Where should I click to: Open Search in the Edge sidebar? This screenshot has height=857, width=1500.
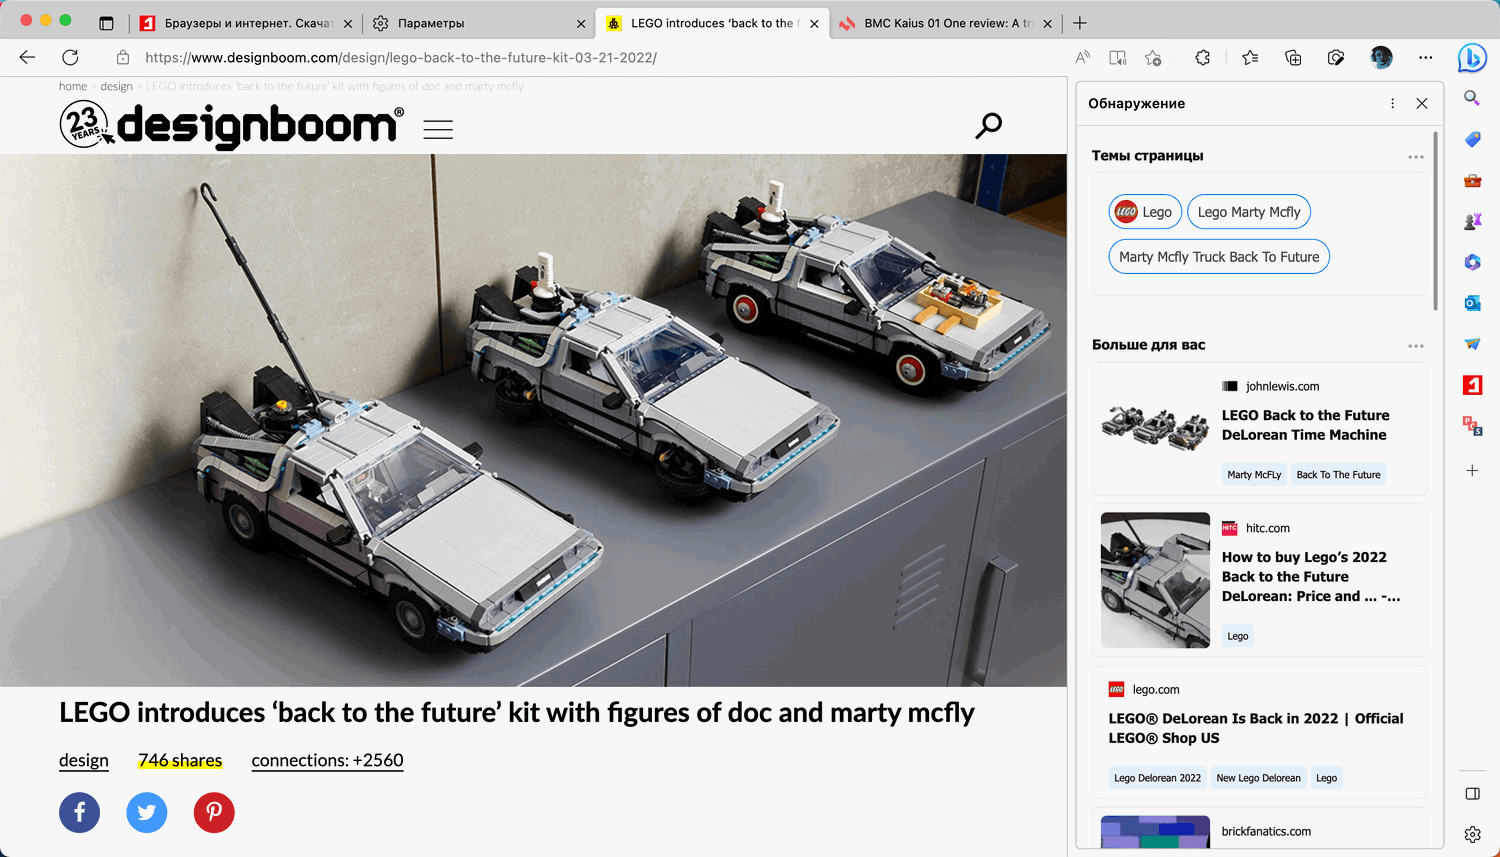1472,98
